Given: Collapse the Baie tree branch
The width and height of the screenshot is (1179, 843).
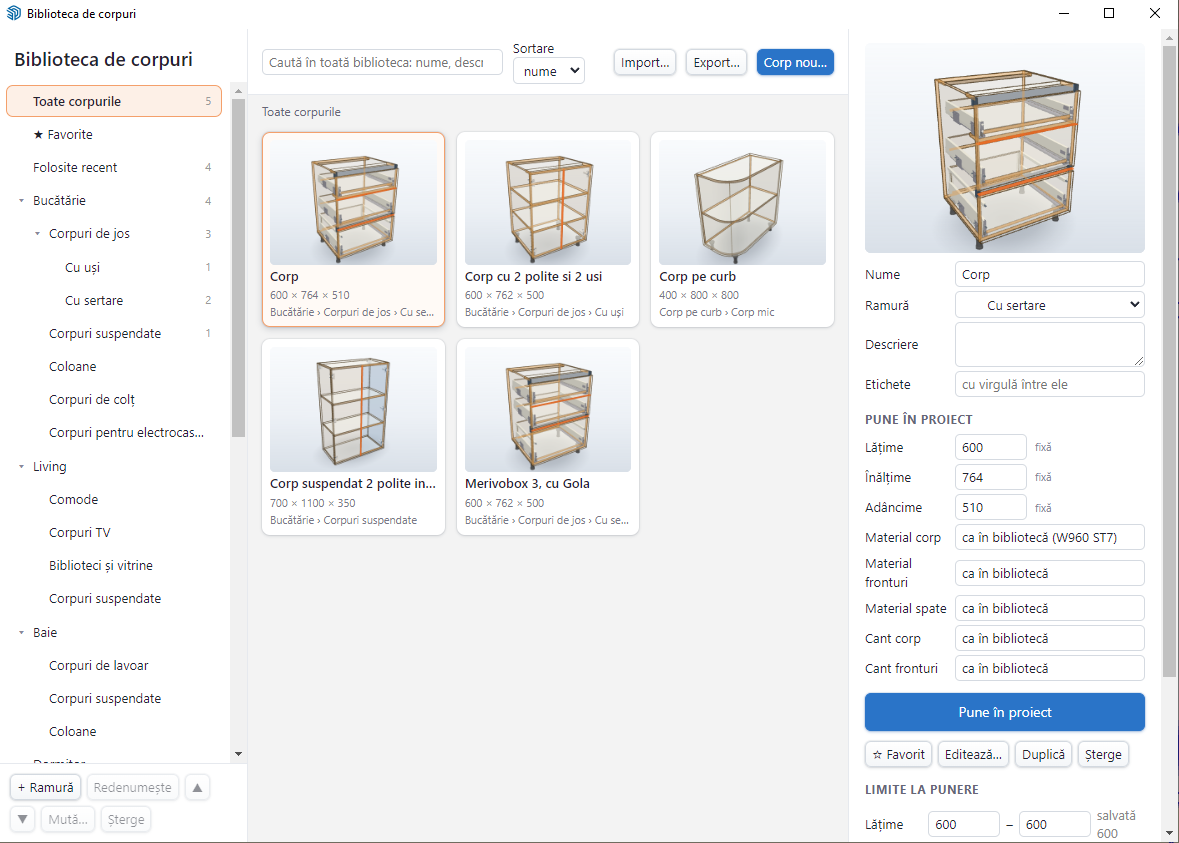Looking at the screenshot, I should point(21,632).
